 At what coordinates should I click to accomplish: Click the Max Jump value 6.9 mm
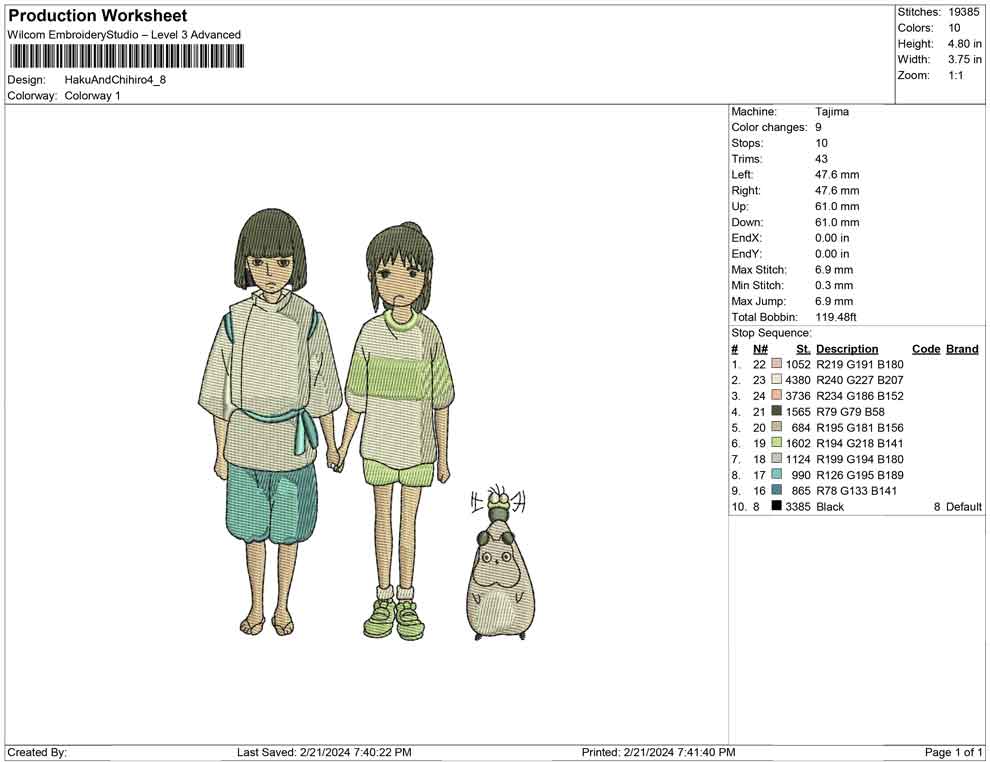click(x=833, y=301)
